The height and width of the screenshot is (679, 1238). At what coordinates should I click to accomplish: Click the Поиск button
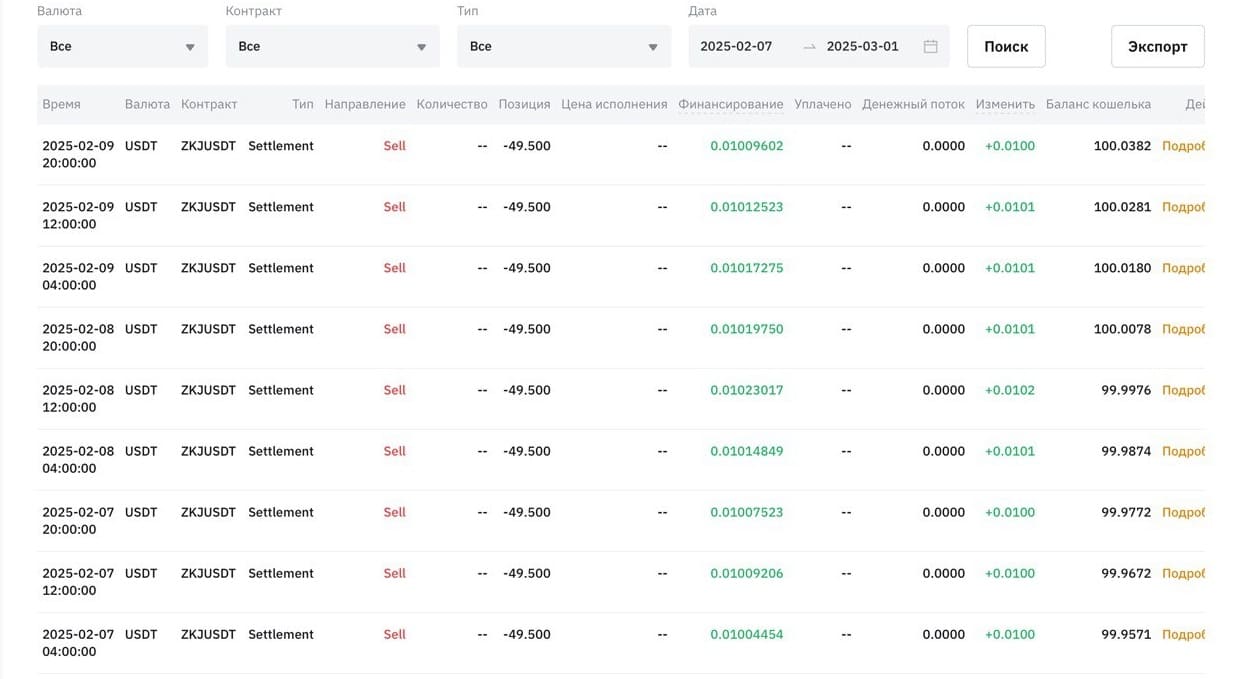coord(1006,46)
